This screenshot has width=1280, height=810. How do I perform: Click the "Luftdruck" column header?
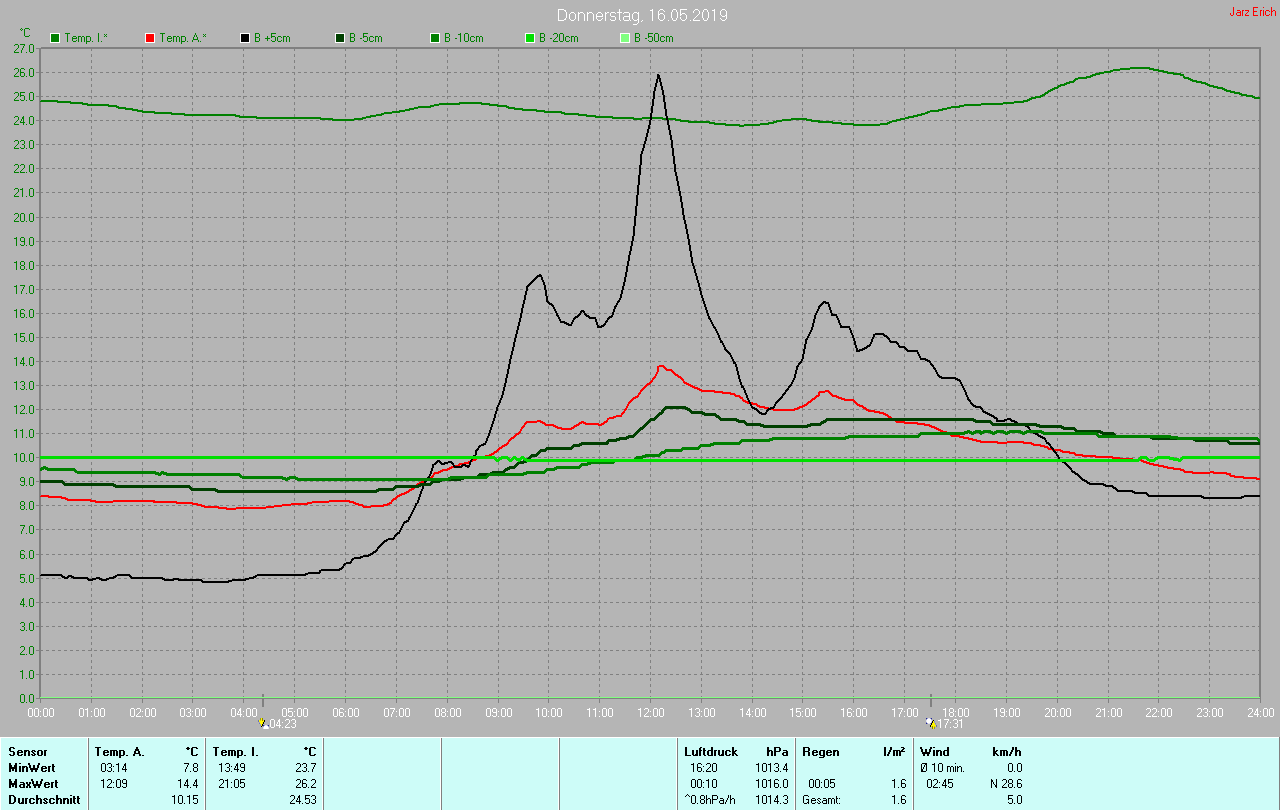(711, 752)
